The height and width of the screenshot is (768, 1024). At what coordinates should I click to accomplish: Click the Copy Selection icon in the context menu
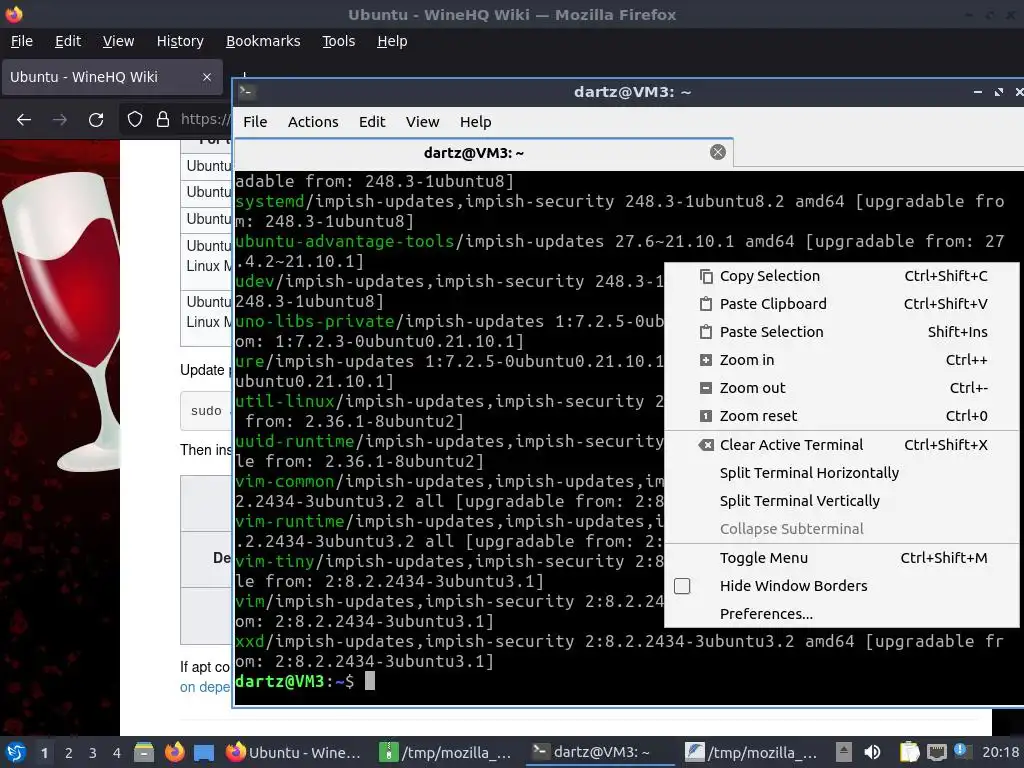(706, 276)
